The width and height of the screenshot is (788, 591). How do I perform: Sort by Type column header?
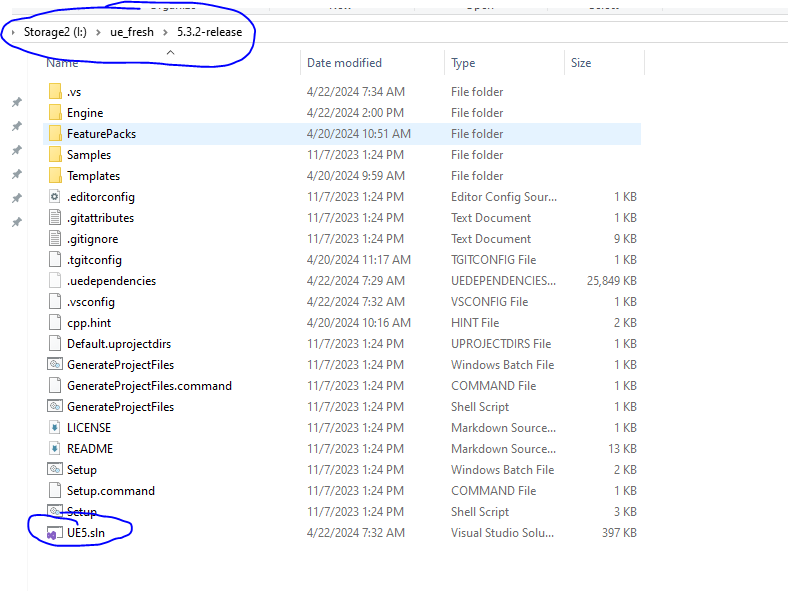pos(463,63)
